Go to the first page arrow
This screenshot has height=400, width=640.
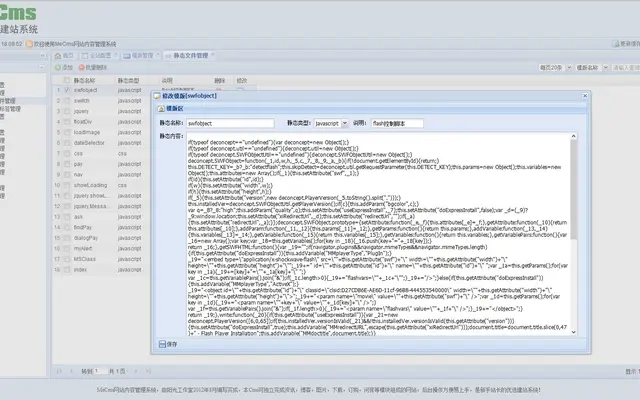click(59, 371)
